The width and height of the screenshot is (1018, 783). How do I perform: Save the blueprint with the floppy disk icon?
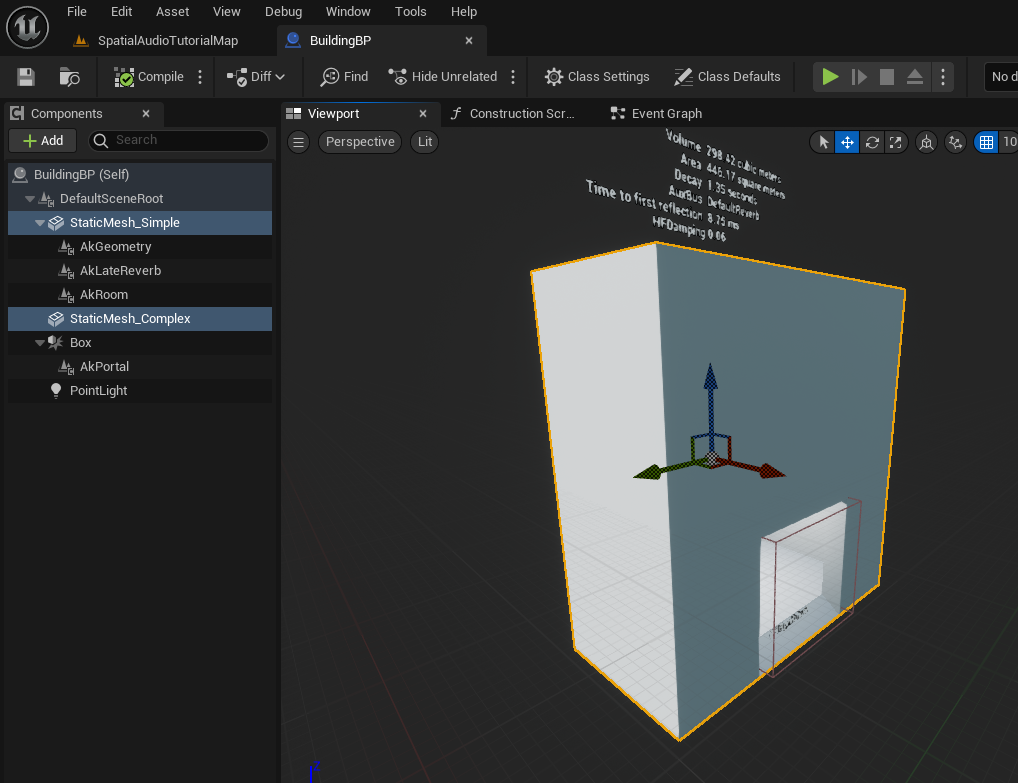[x=26, y=77]
